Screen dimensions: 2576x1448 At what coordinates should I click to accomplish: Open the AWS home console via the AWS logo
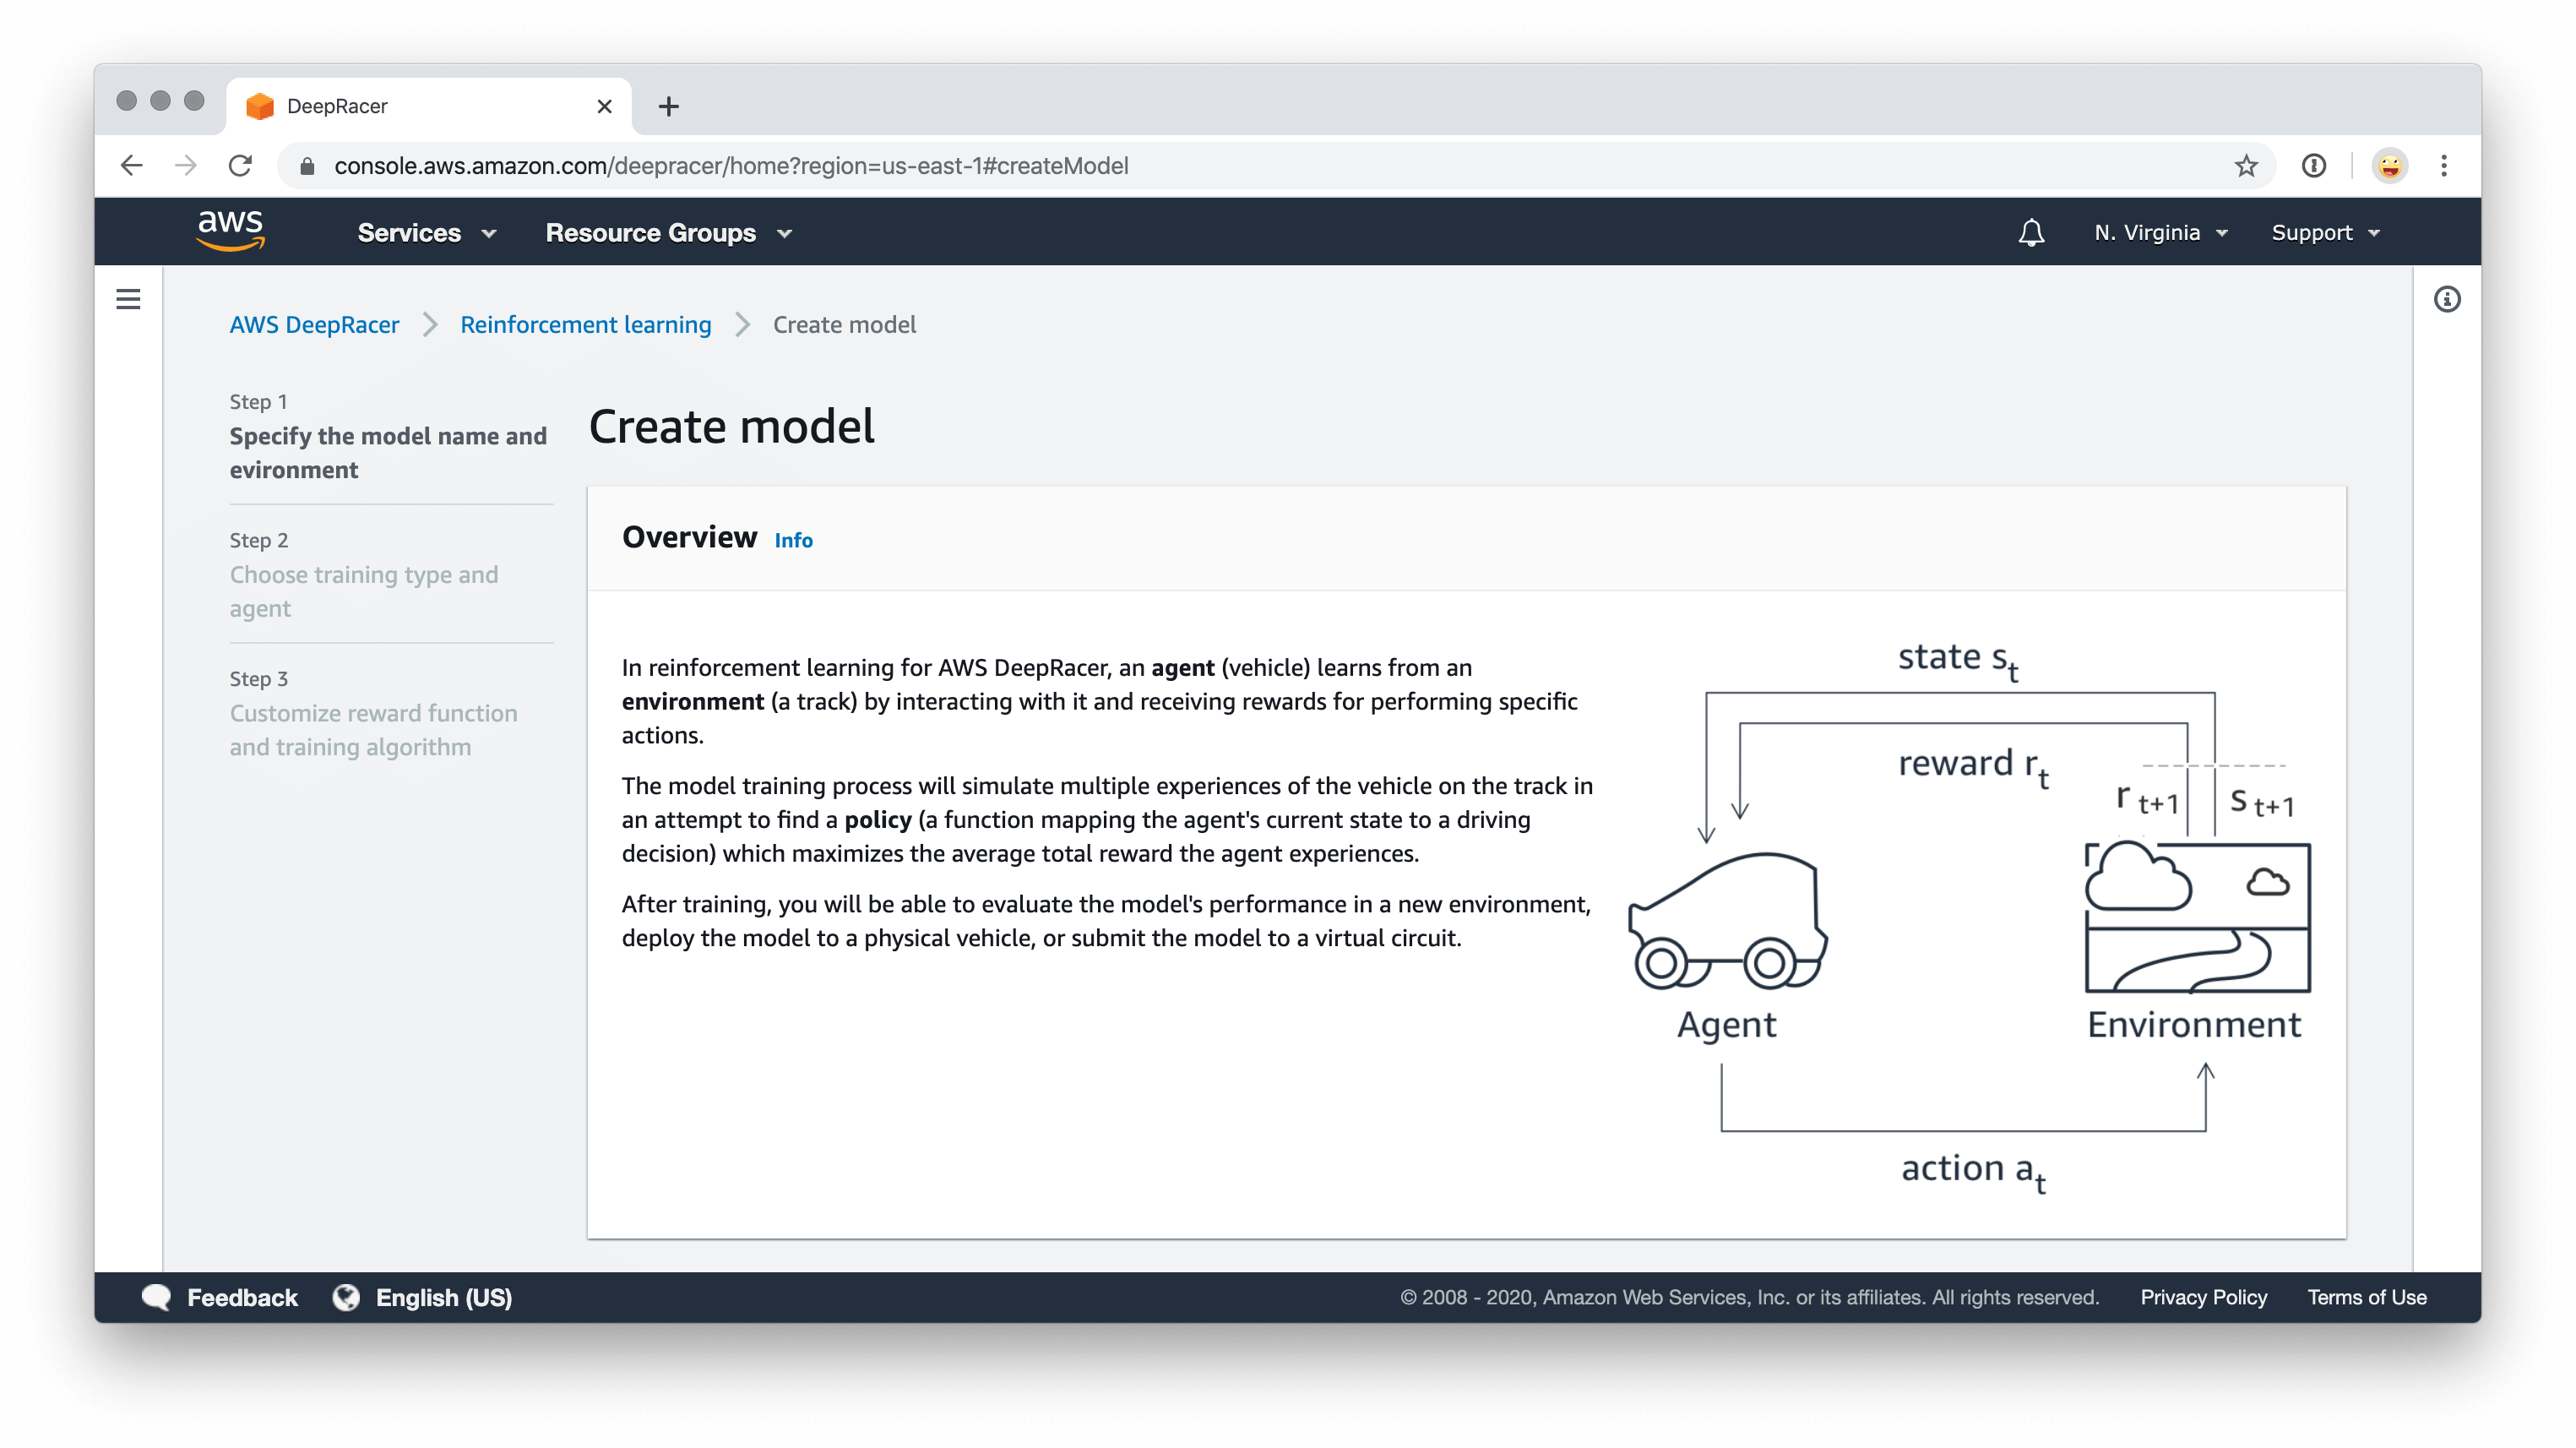click(x=231, y=231)
